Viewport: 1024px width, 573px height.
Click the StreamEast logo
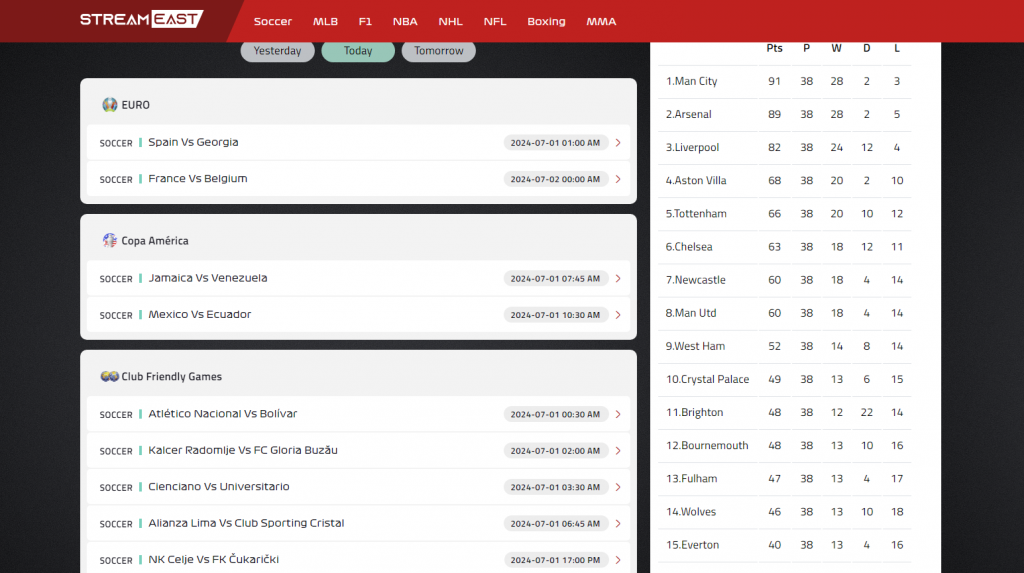tap(141, 20)
